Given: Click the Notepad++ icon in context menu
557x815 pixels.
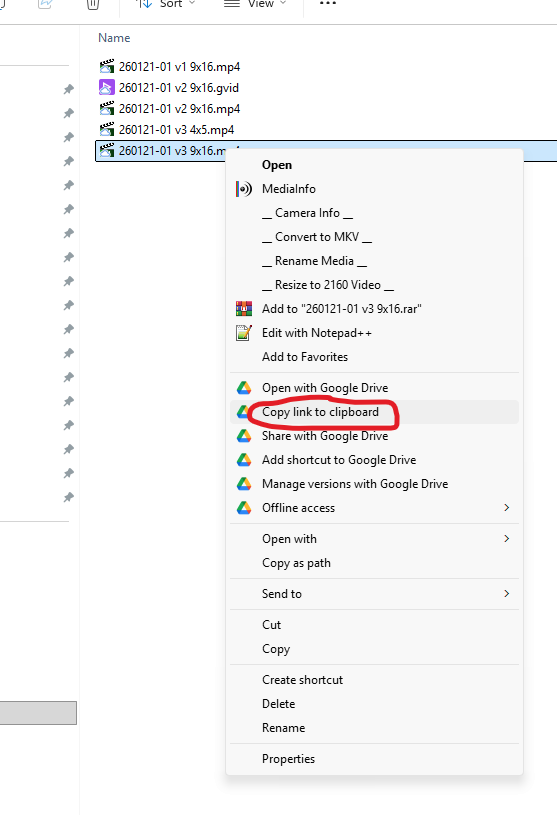Looking at the screenshot, I should (x=244, y=333).
